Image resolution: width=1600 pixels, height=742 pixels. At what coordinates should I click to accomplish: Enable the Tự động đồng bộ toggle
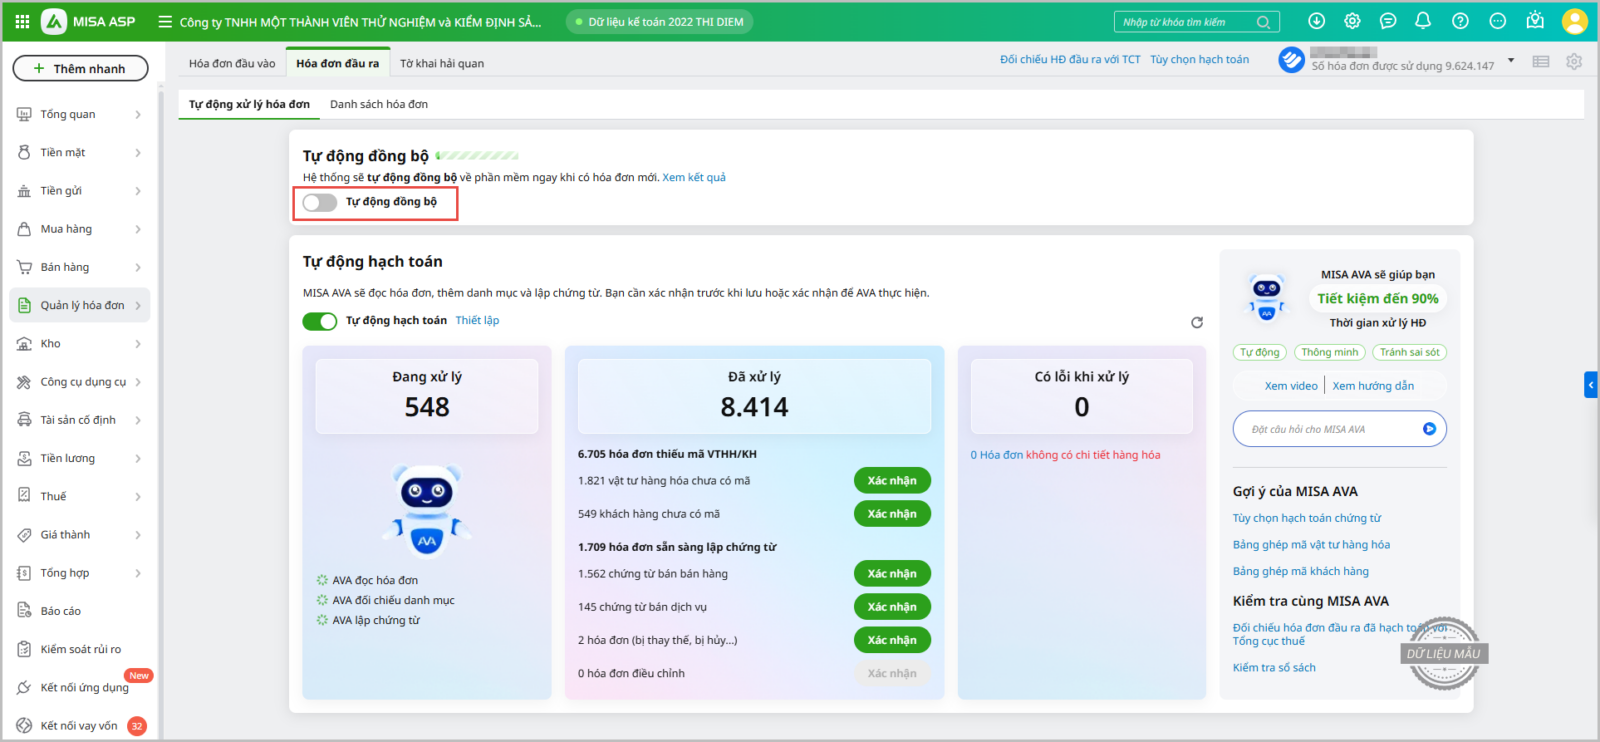point(320,203)
